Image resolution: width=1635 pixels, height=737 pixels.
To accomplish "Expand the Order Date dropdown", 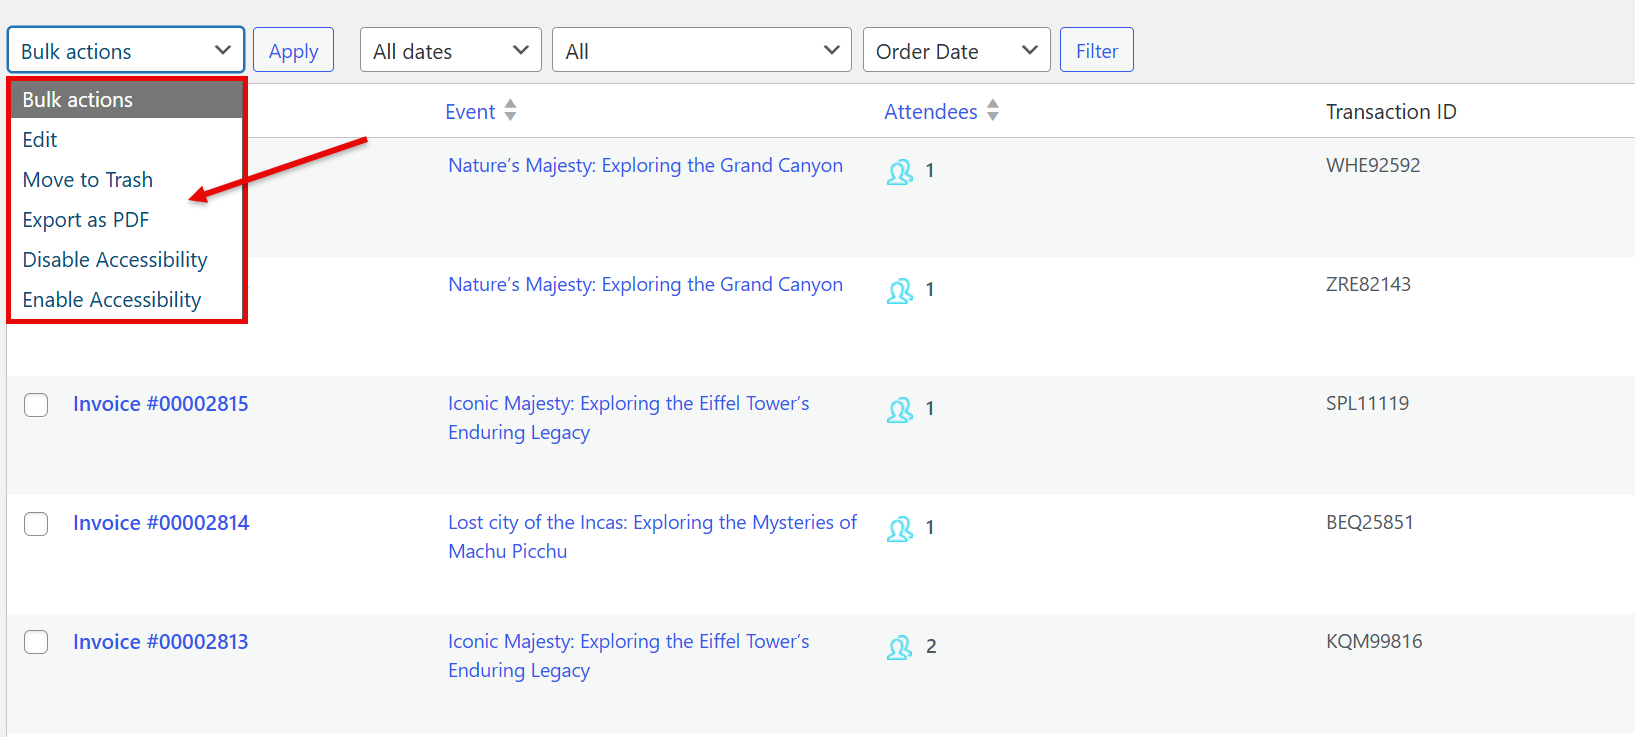I will pos(956,51).
